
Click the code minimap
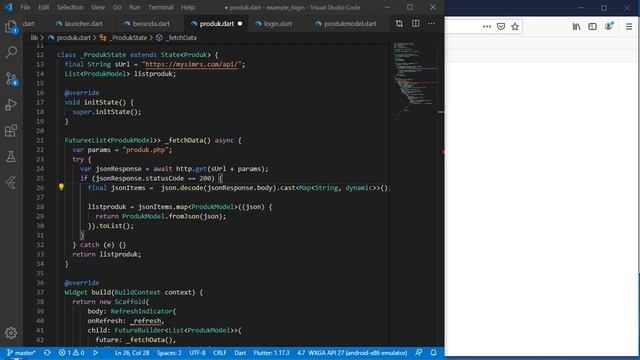point(416,82)
